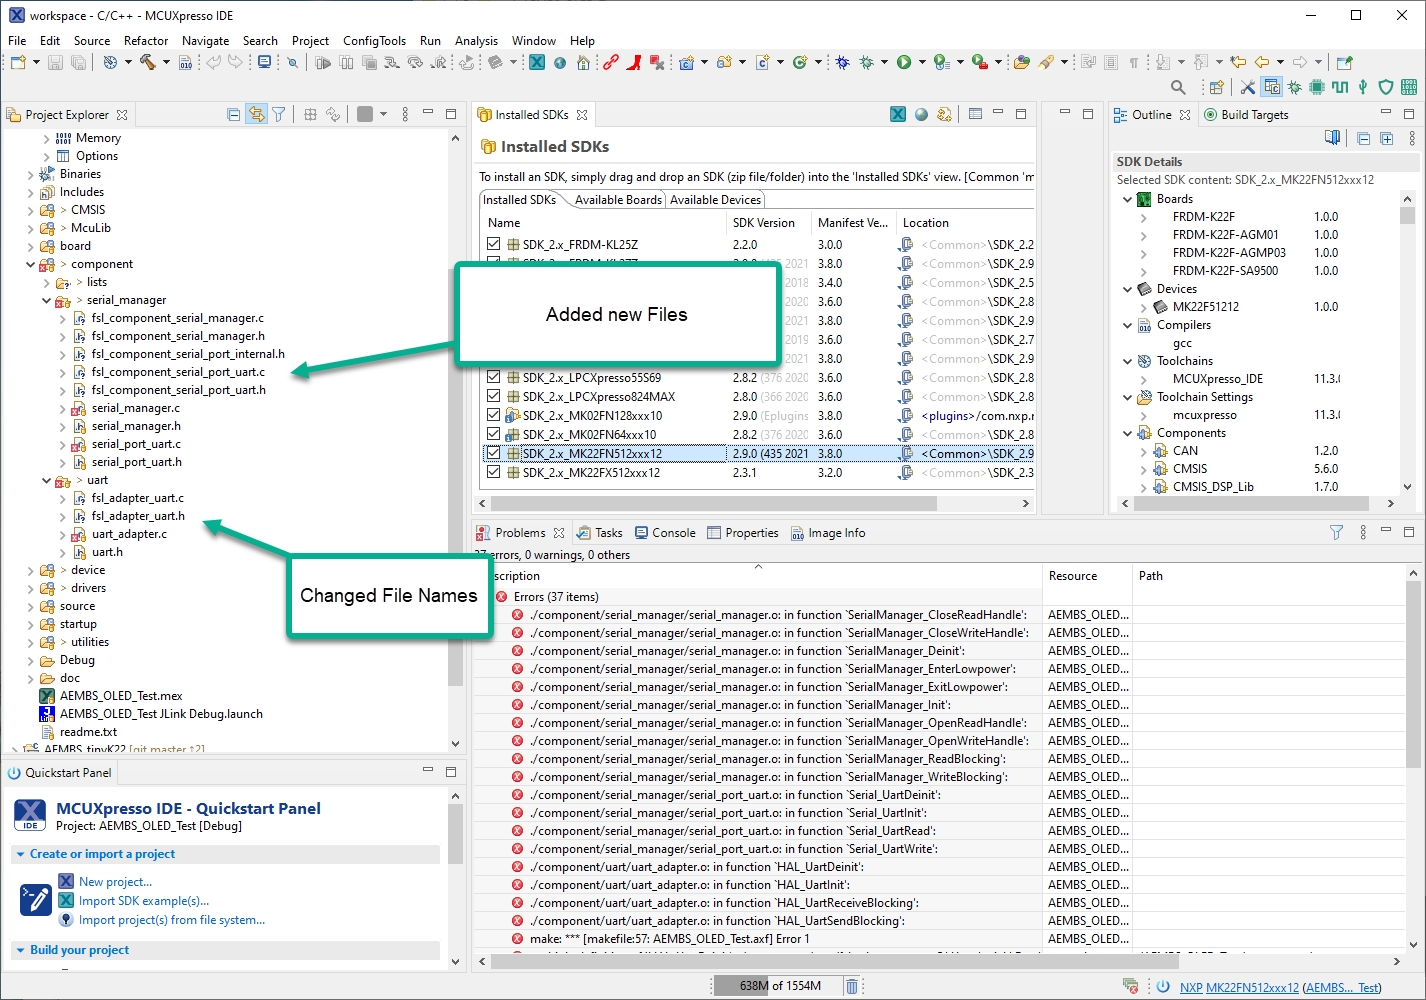This screenshot has width=1426, height=1000.
Task: Collapse the serial_manager folder
Action: coord(47,300)
